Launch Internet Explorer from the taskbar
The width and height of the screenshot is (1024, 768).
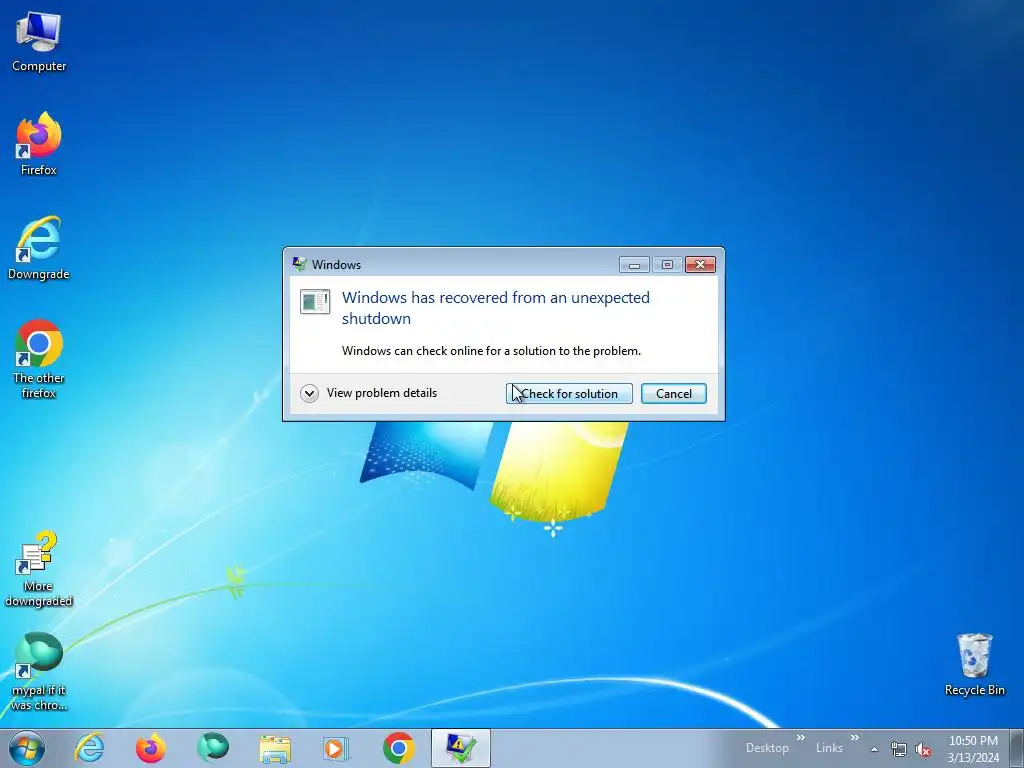pos(89,748)
